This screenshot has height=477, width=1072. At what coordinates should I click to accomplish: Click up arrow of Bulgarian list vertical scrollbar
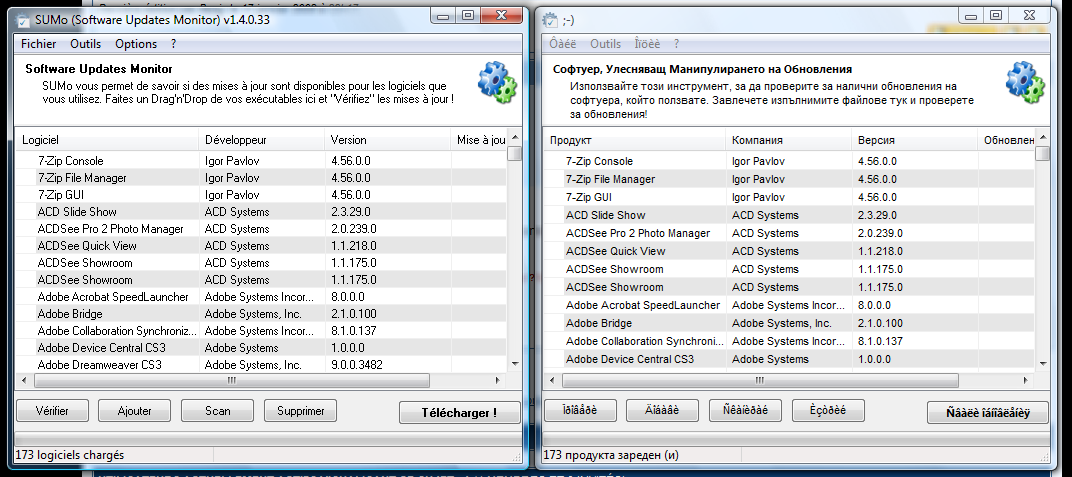[1043, 139]
